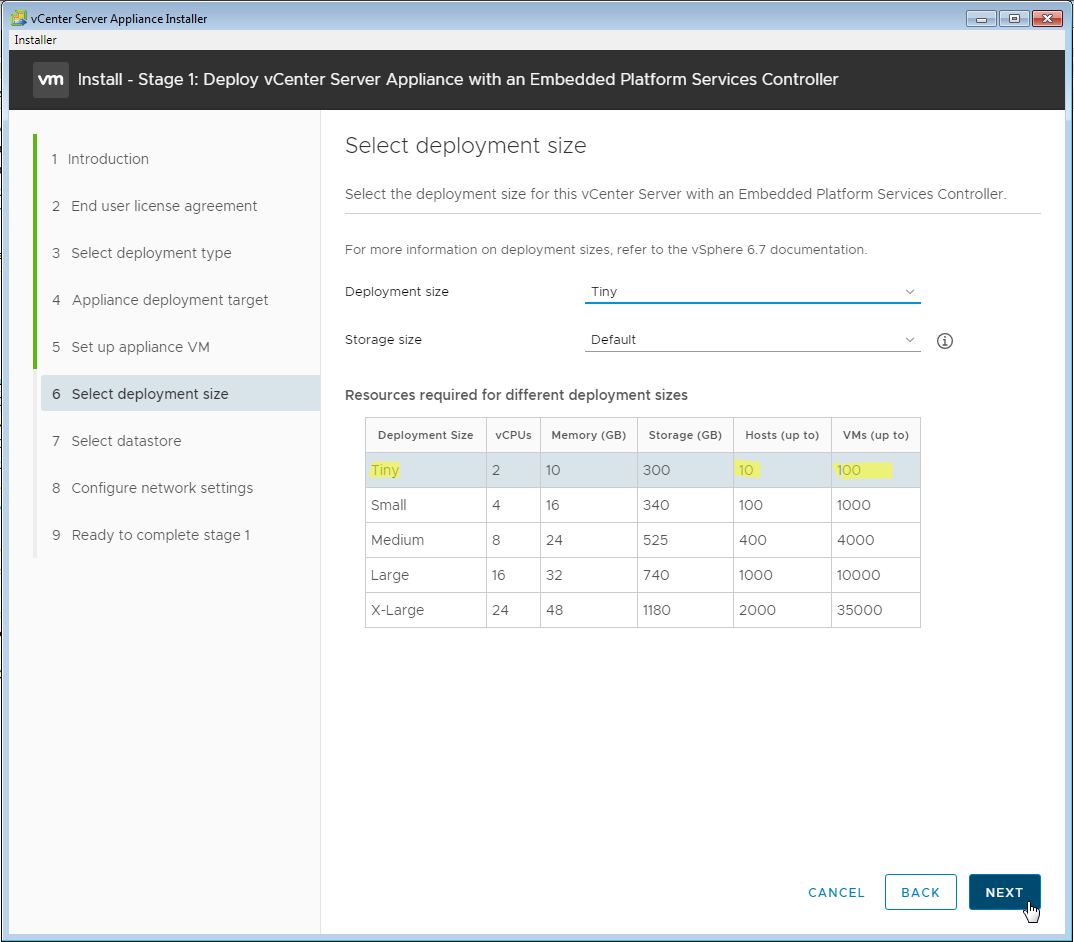Maximize the installer window
1074x942 pixels.
click(x=1014, y=18)
